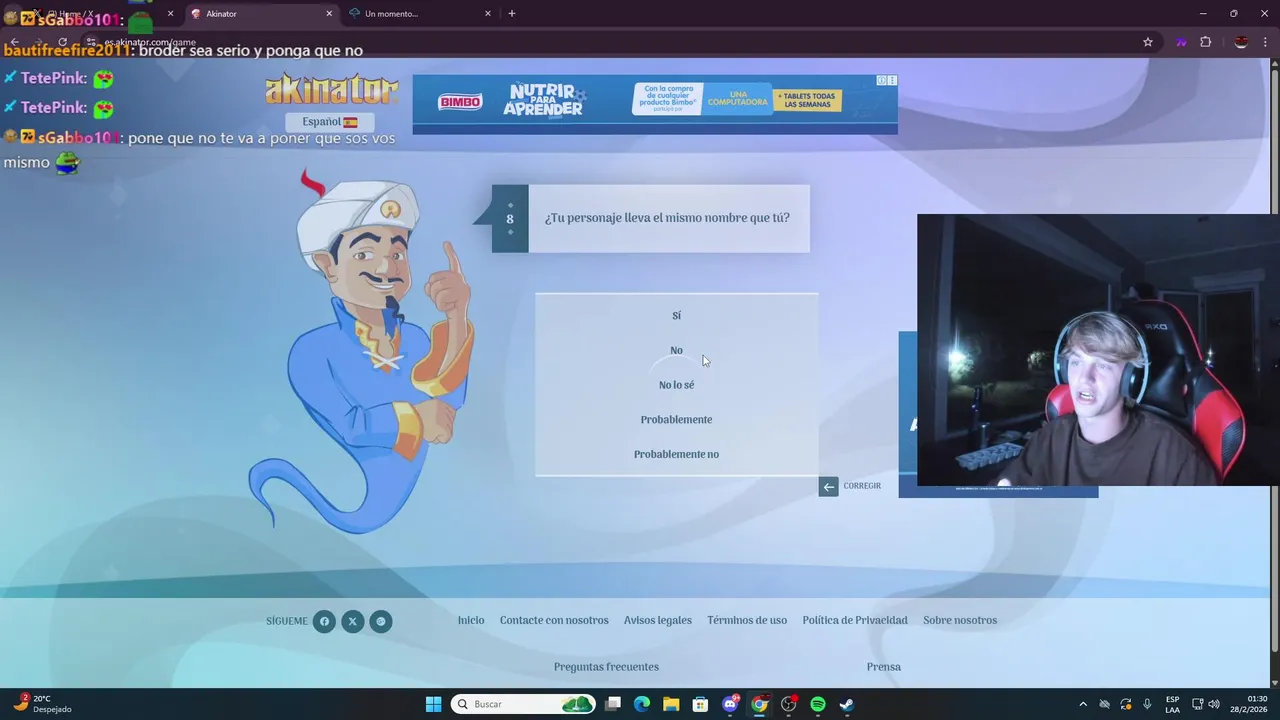Open the 'Sobre nosotros' link
Viewport: 1280px width, 720px height.
[x=960, y=620]
